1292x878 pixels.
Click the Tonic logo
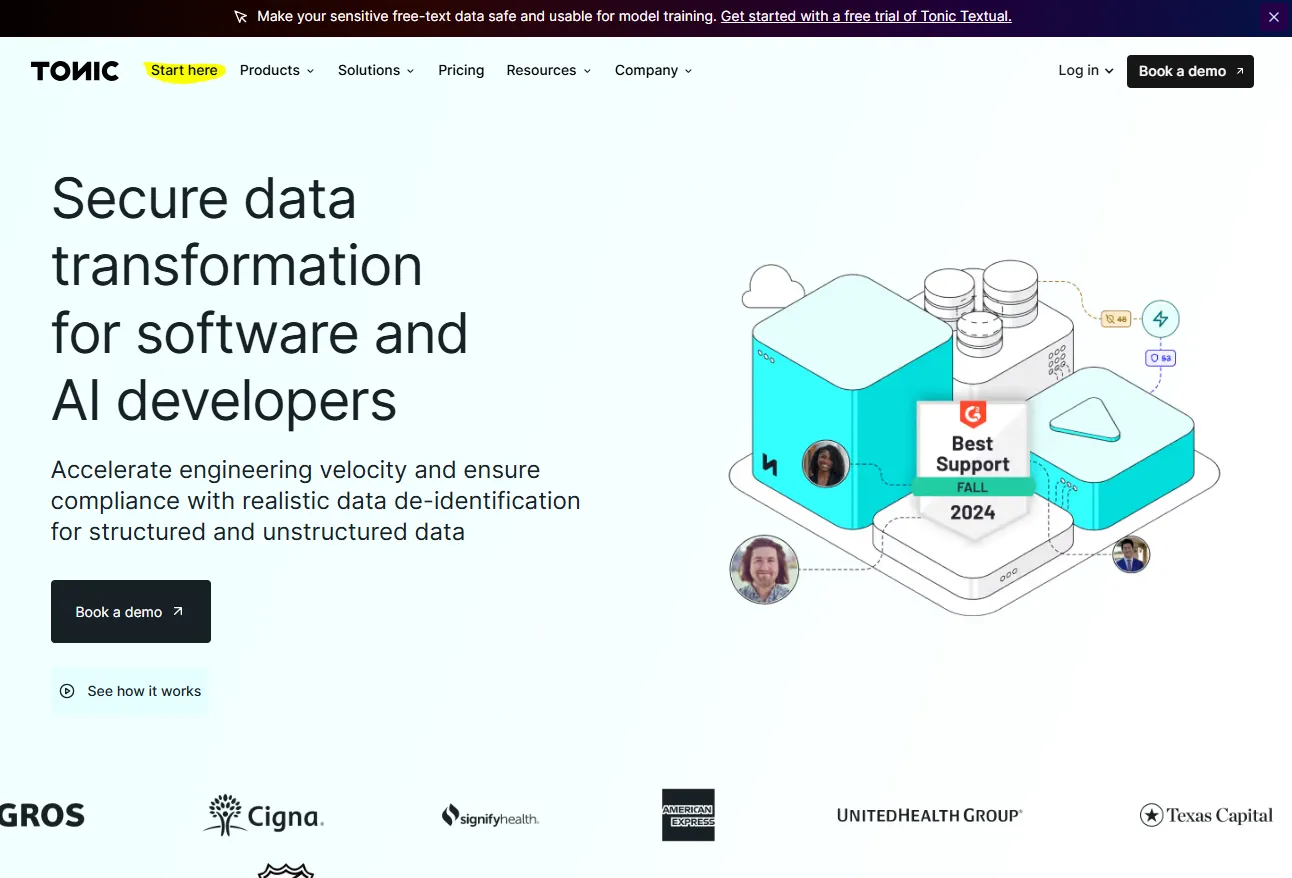click(74, 70)
